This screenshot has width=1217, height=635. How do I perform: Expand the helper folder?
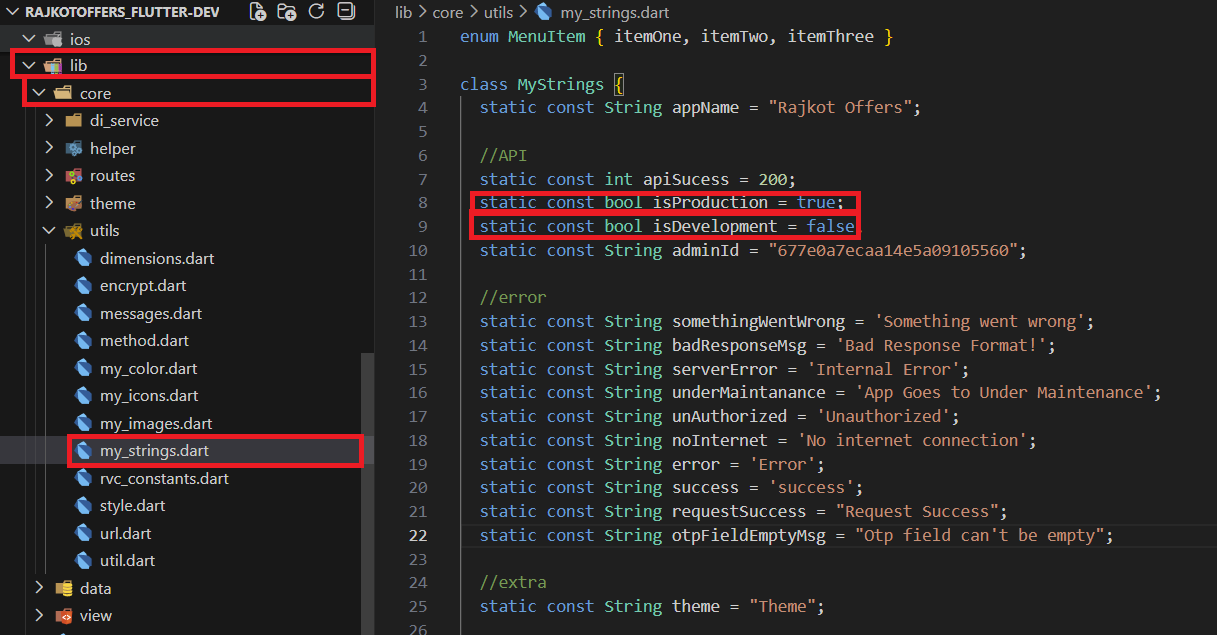tap(49, 149)
